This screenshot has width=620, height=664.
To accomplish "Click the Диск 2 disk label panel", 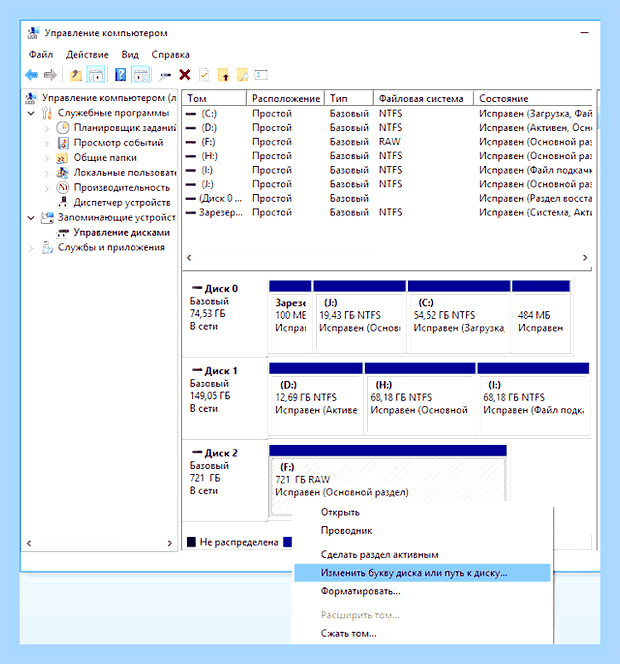I will click(x=224, y=479).
